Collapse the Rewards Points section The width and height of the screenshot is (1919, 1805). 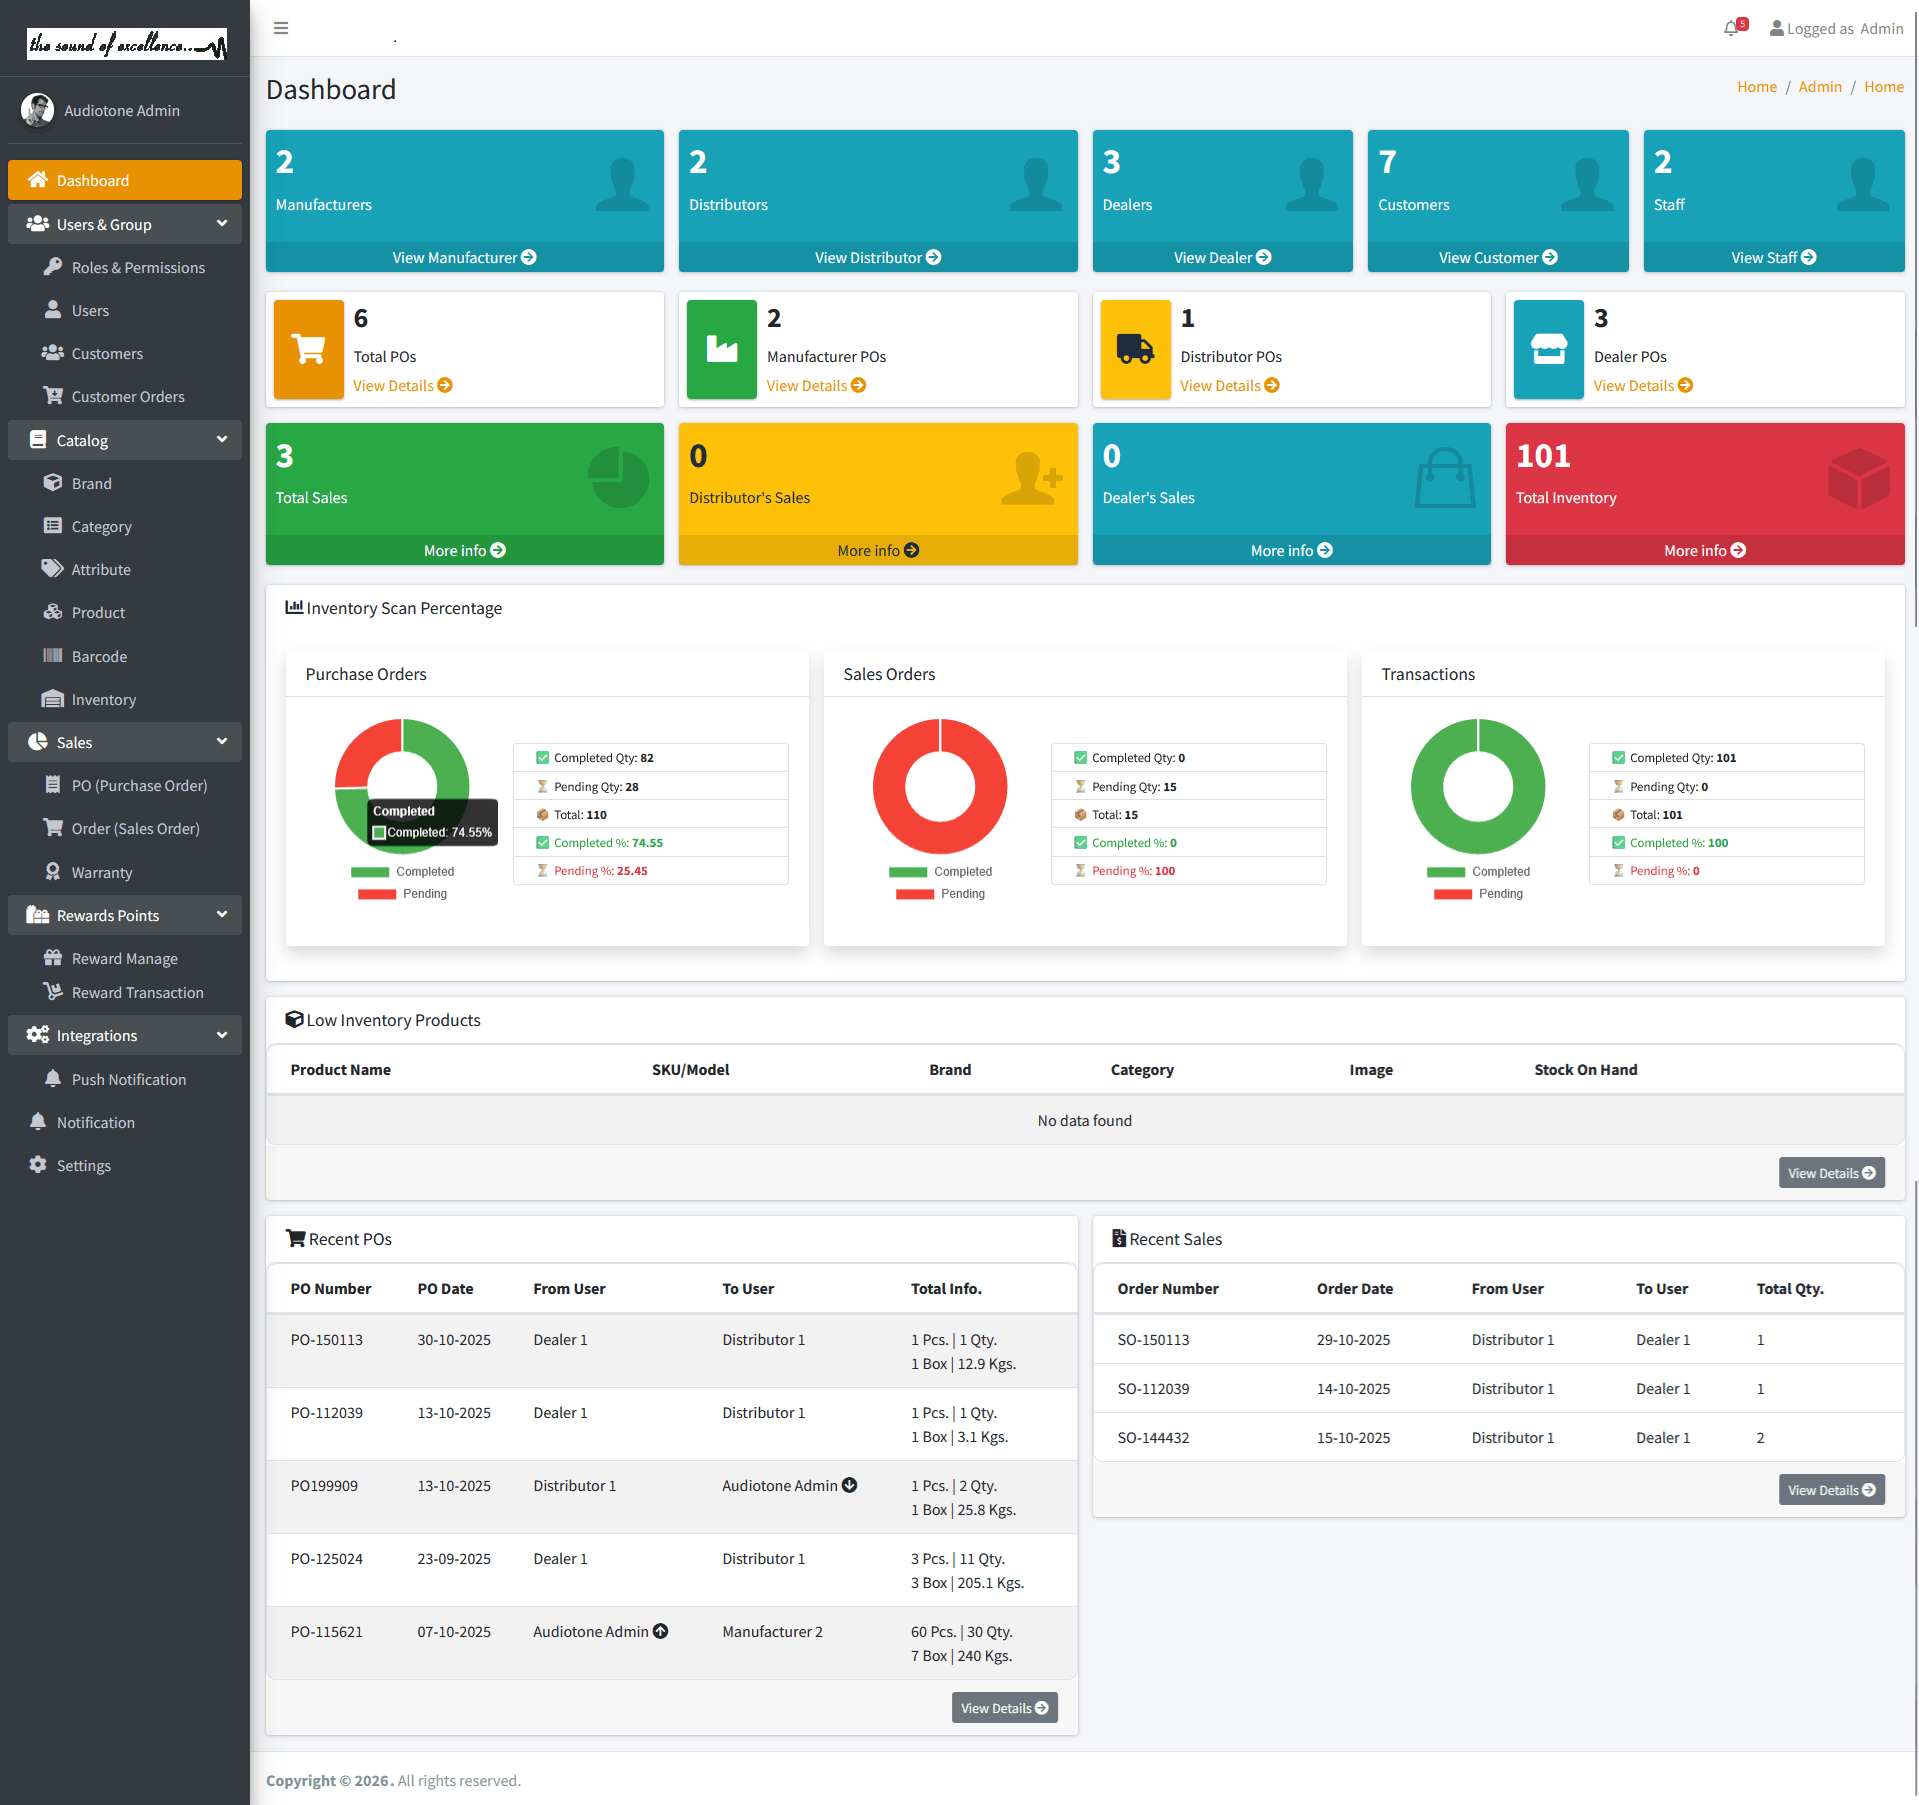click(125, 915)
